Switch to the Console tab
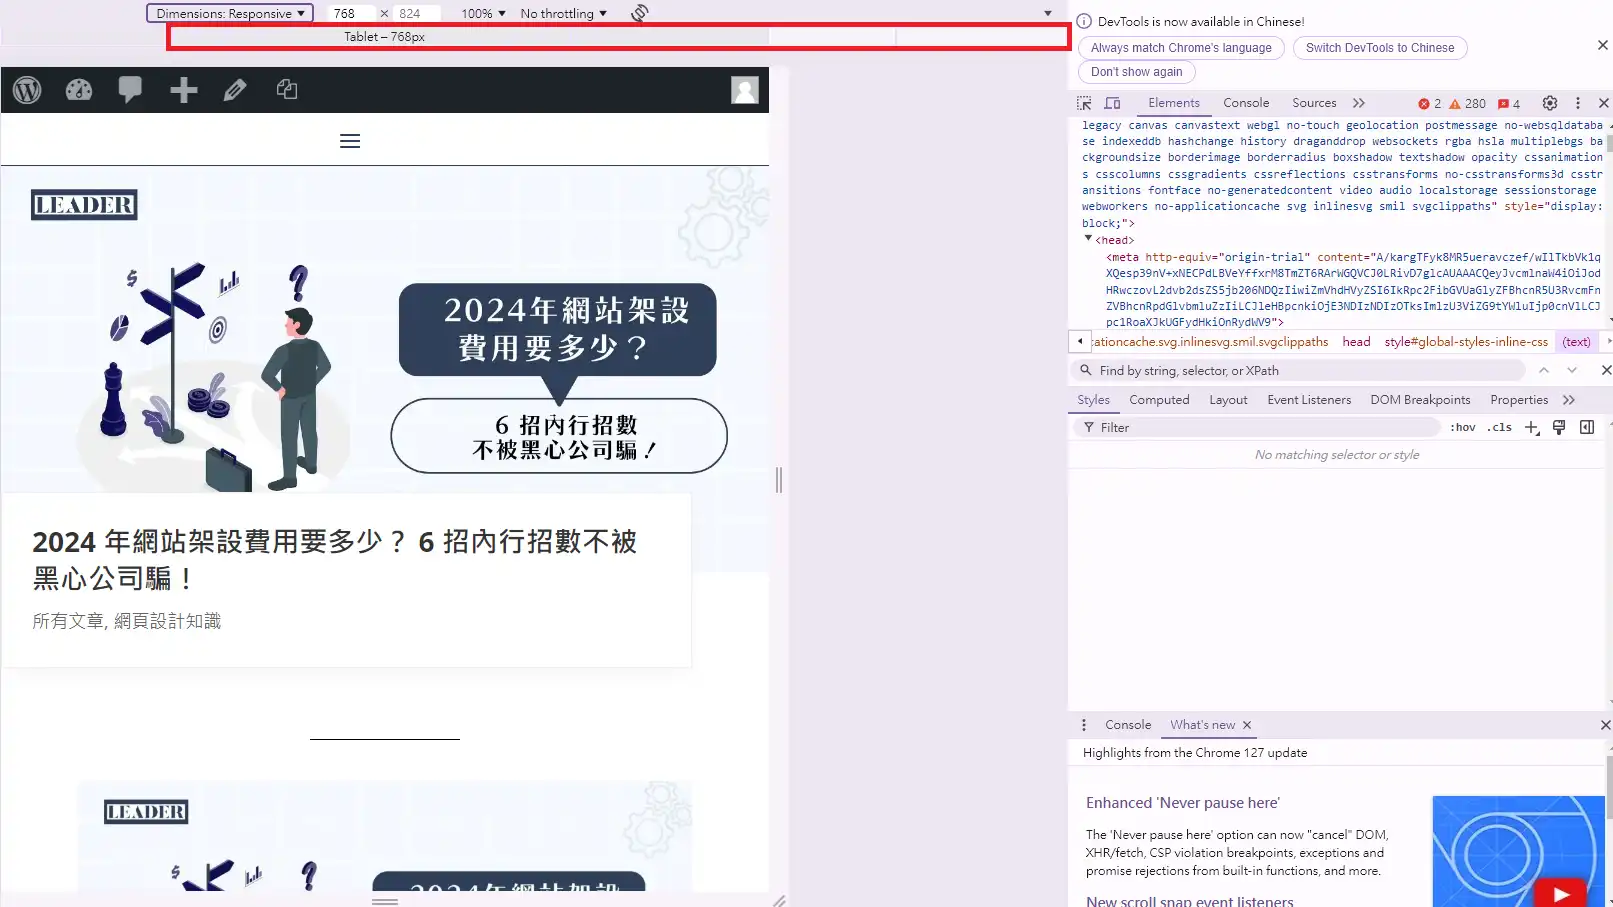 point(1245,103)
